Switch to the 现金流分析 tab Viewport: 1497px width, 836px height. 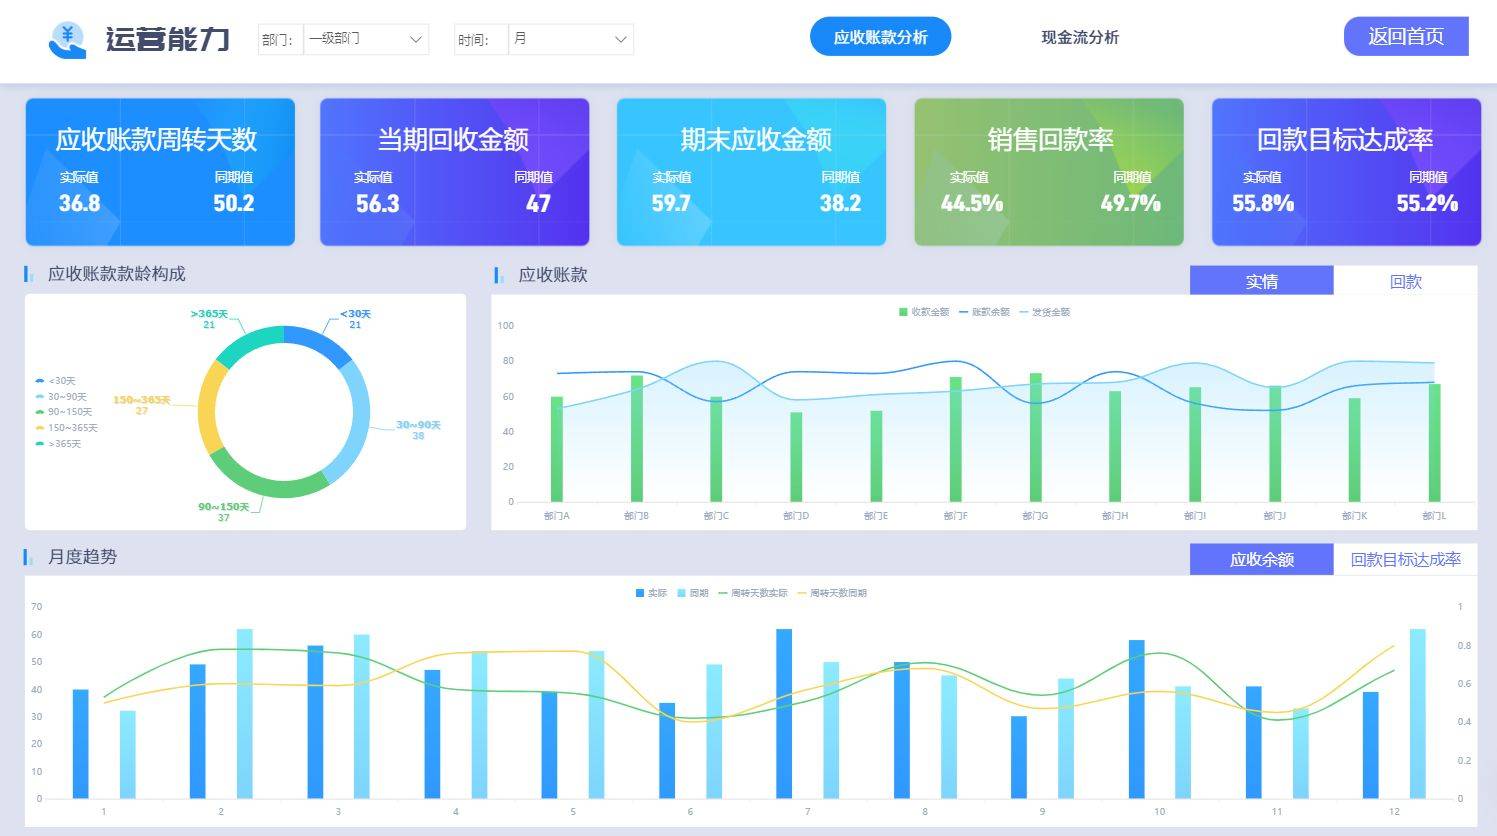pos(1080,38)
